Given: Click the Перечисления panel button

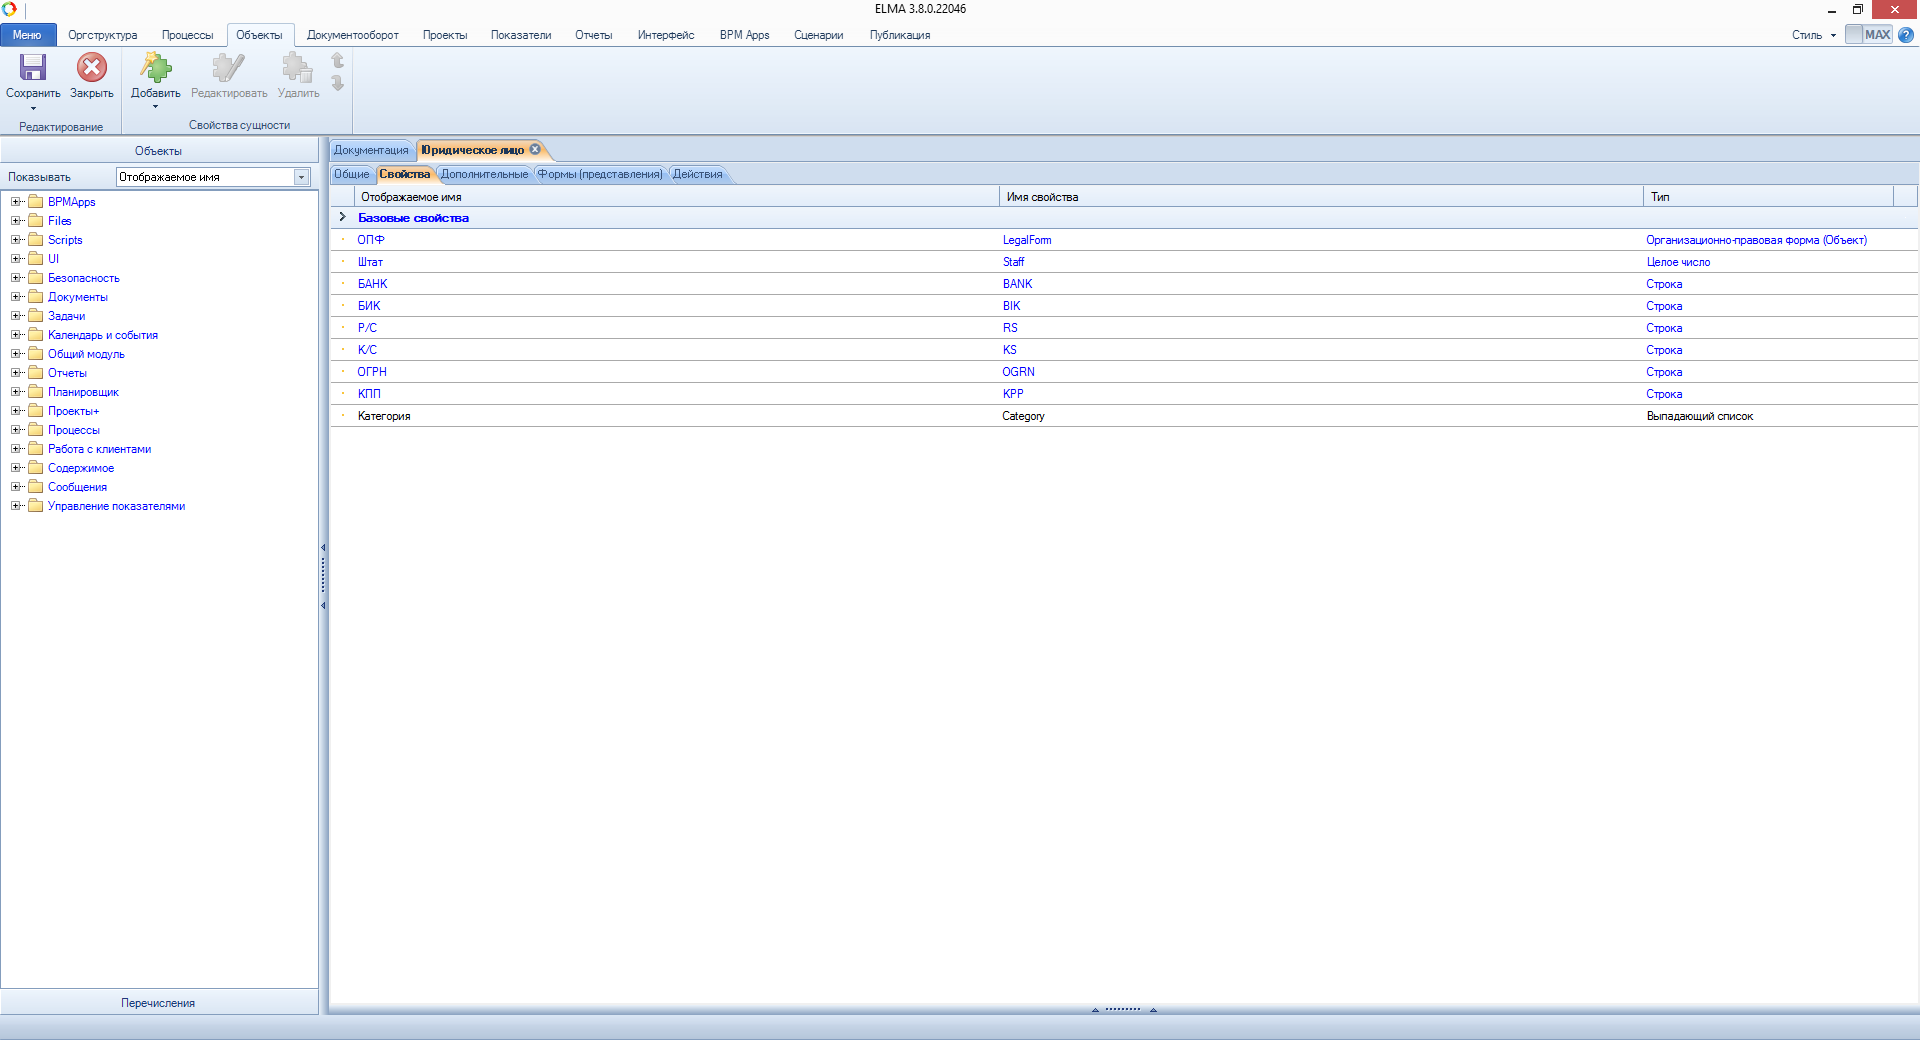Looking at the screenshot, I should pos(158,1003).
